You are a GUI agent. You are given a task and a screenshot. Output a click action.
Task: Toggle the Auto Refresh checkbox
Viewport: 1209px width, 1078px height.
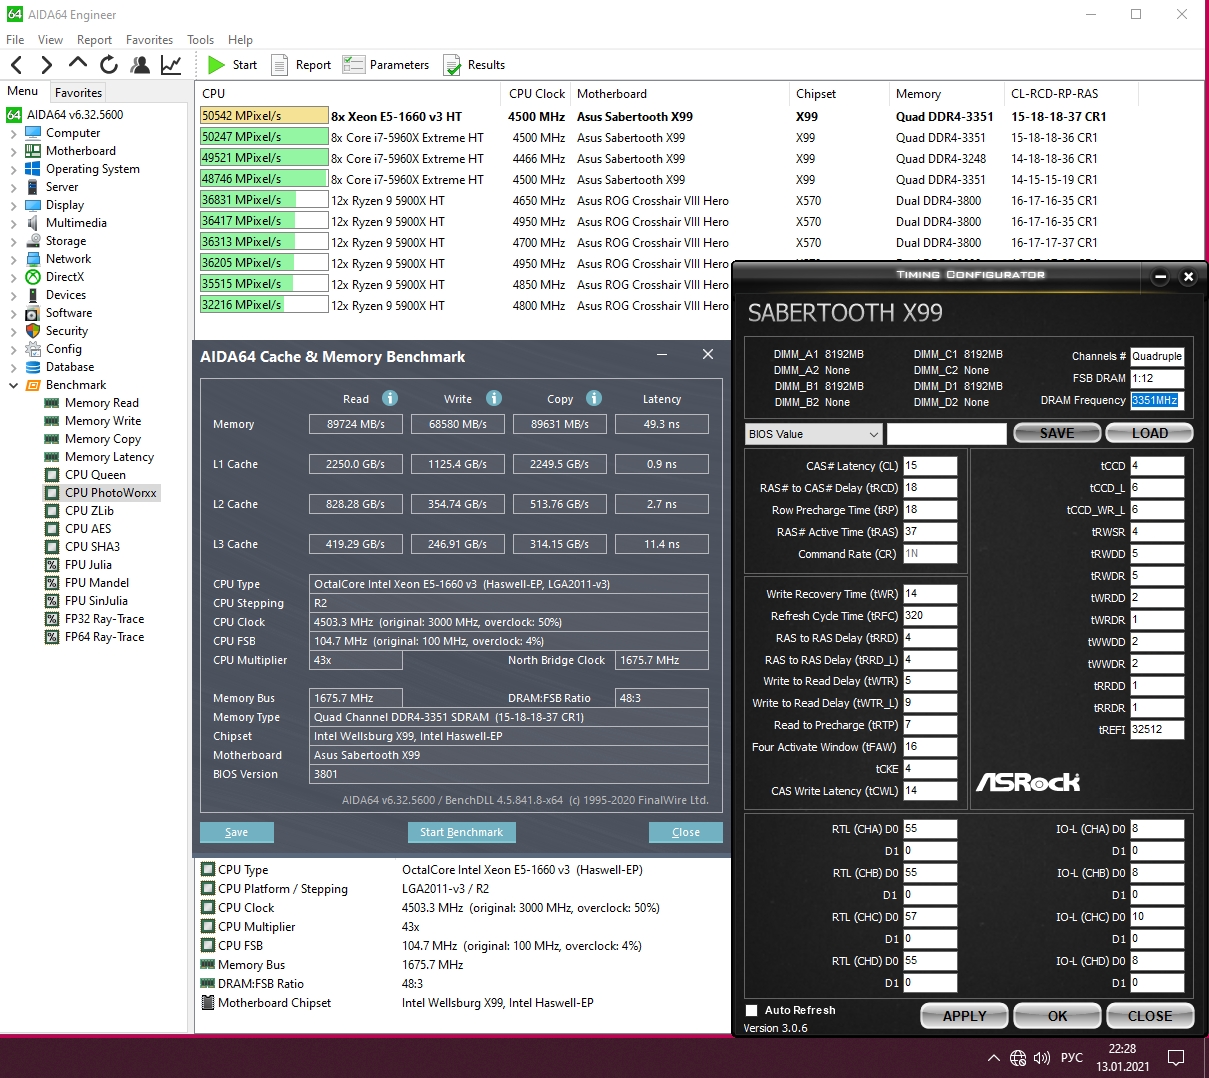(x=752, y=1010)
